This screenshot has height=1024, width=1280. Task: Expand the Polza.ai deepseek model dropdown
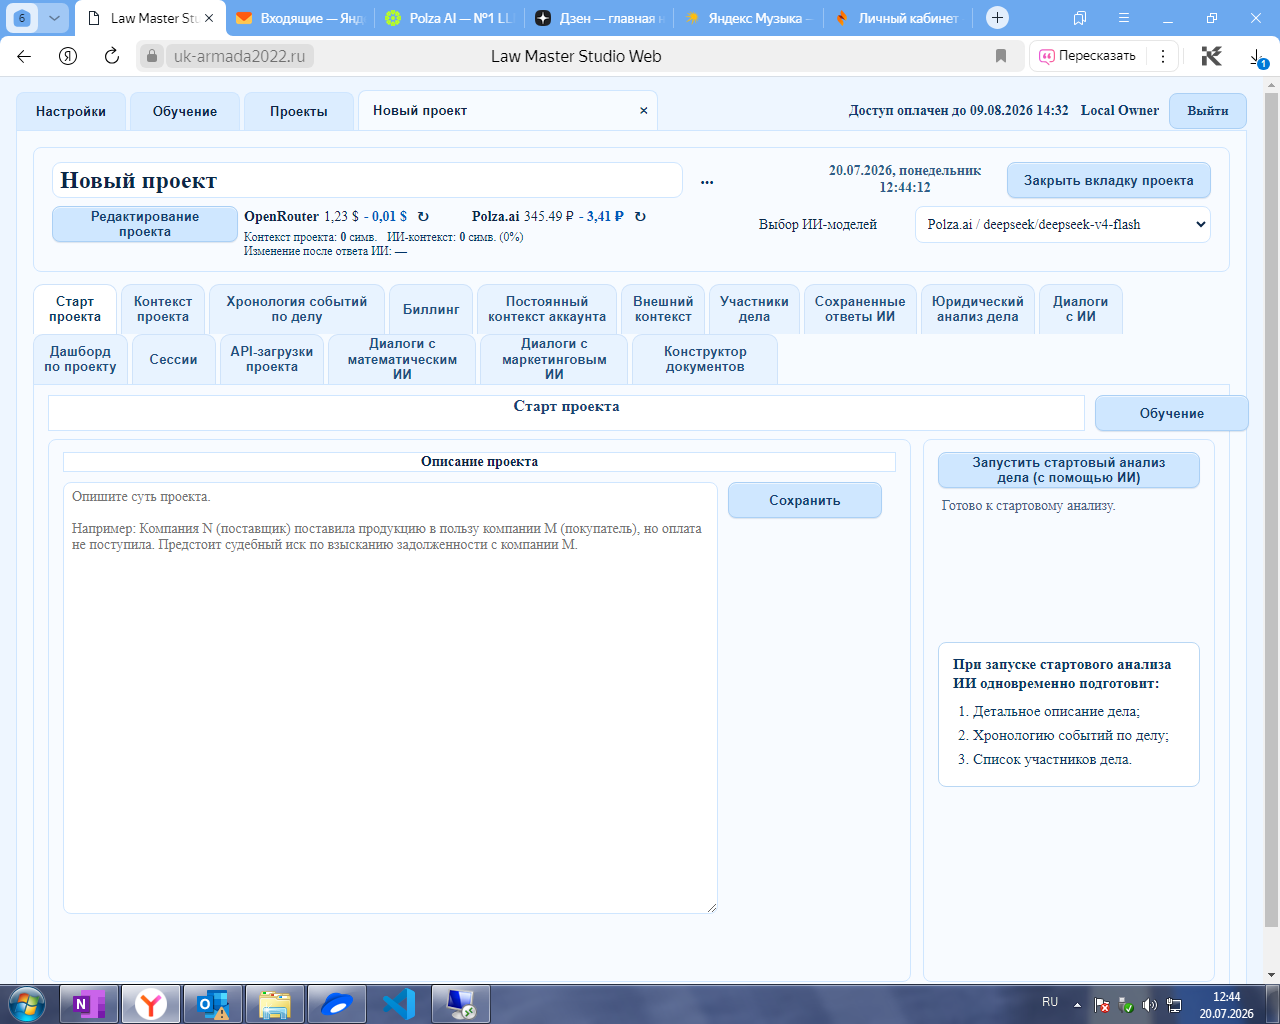pos(1062,224)
